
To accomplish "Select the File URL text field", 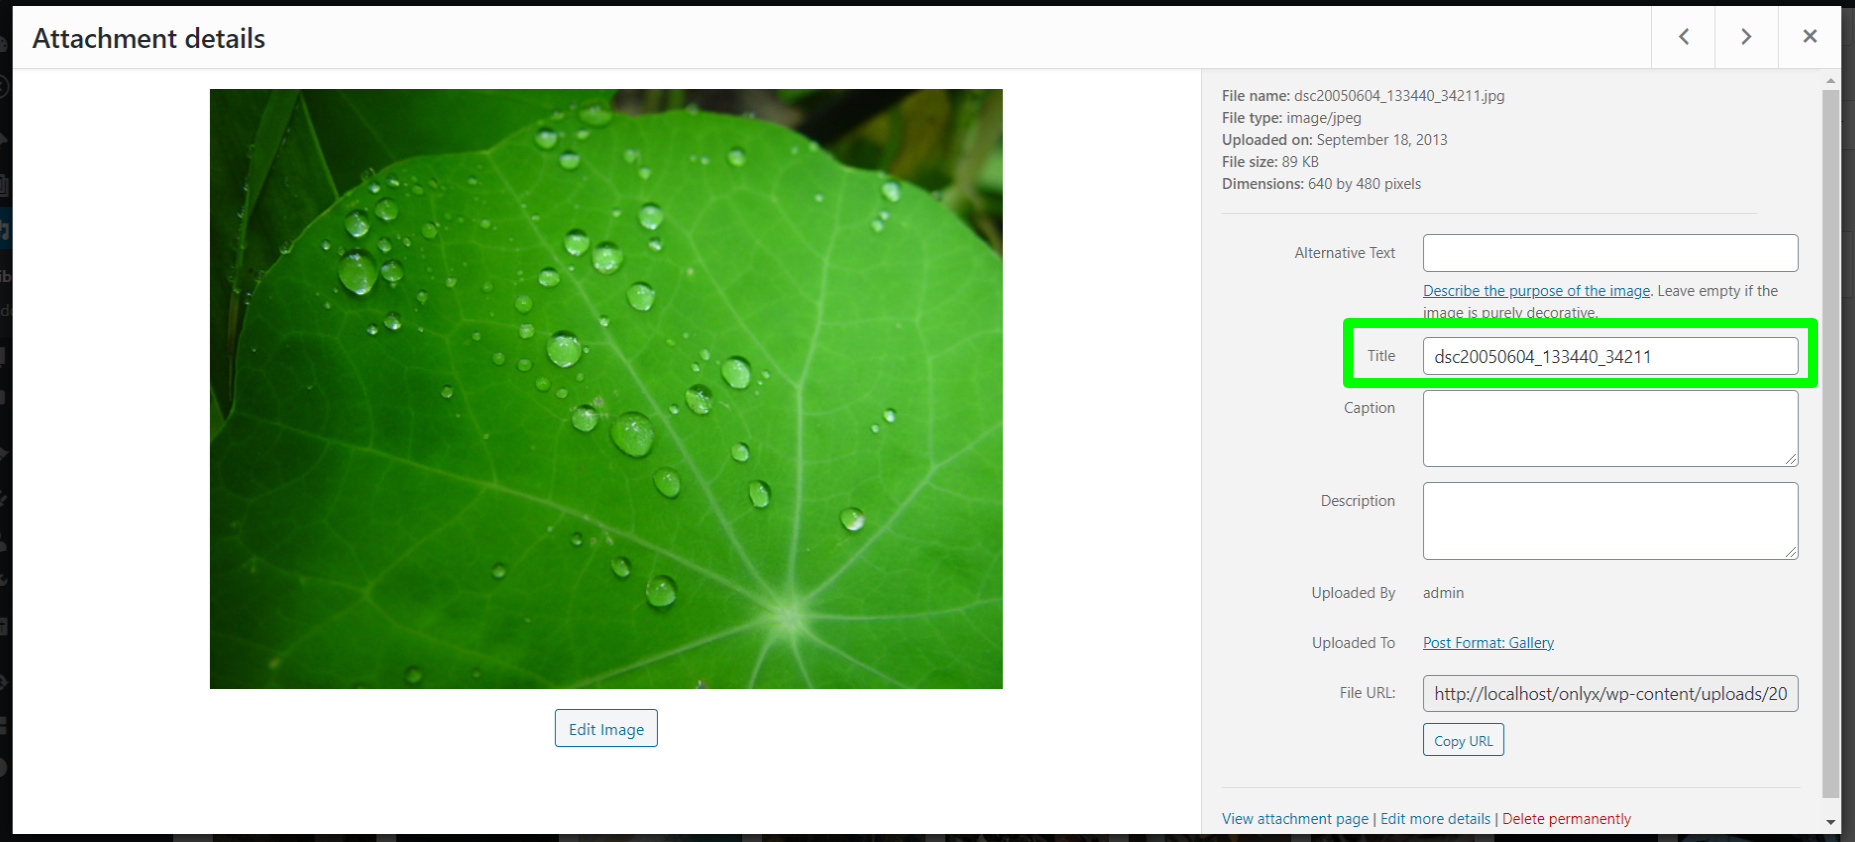I will pos(1610,693).
